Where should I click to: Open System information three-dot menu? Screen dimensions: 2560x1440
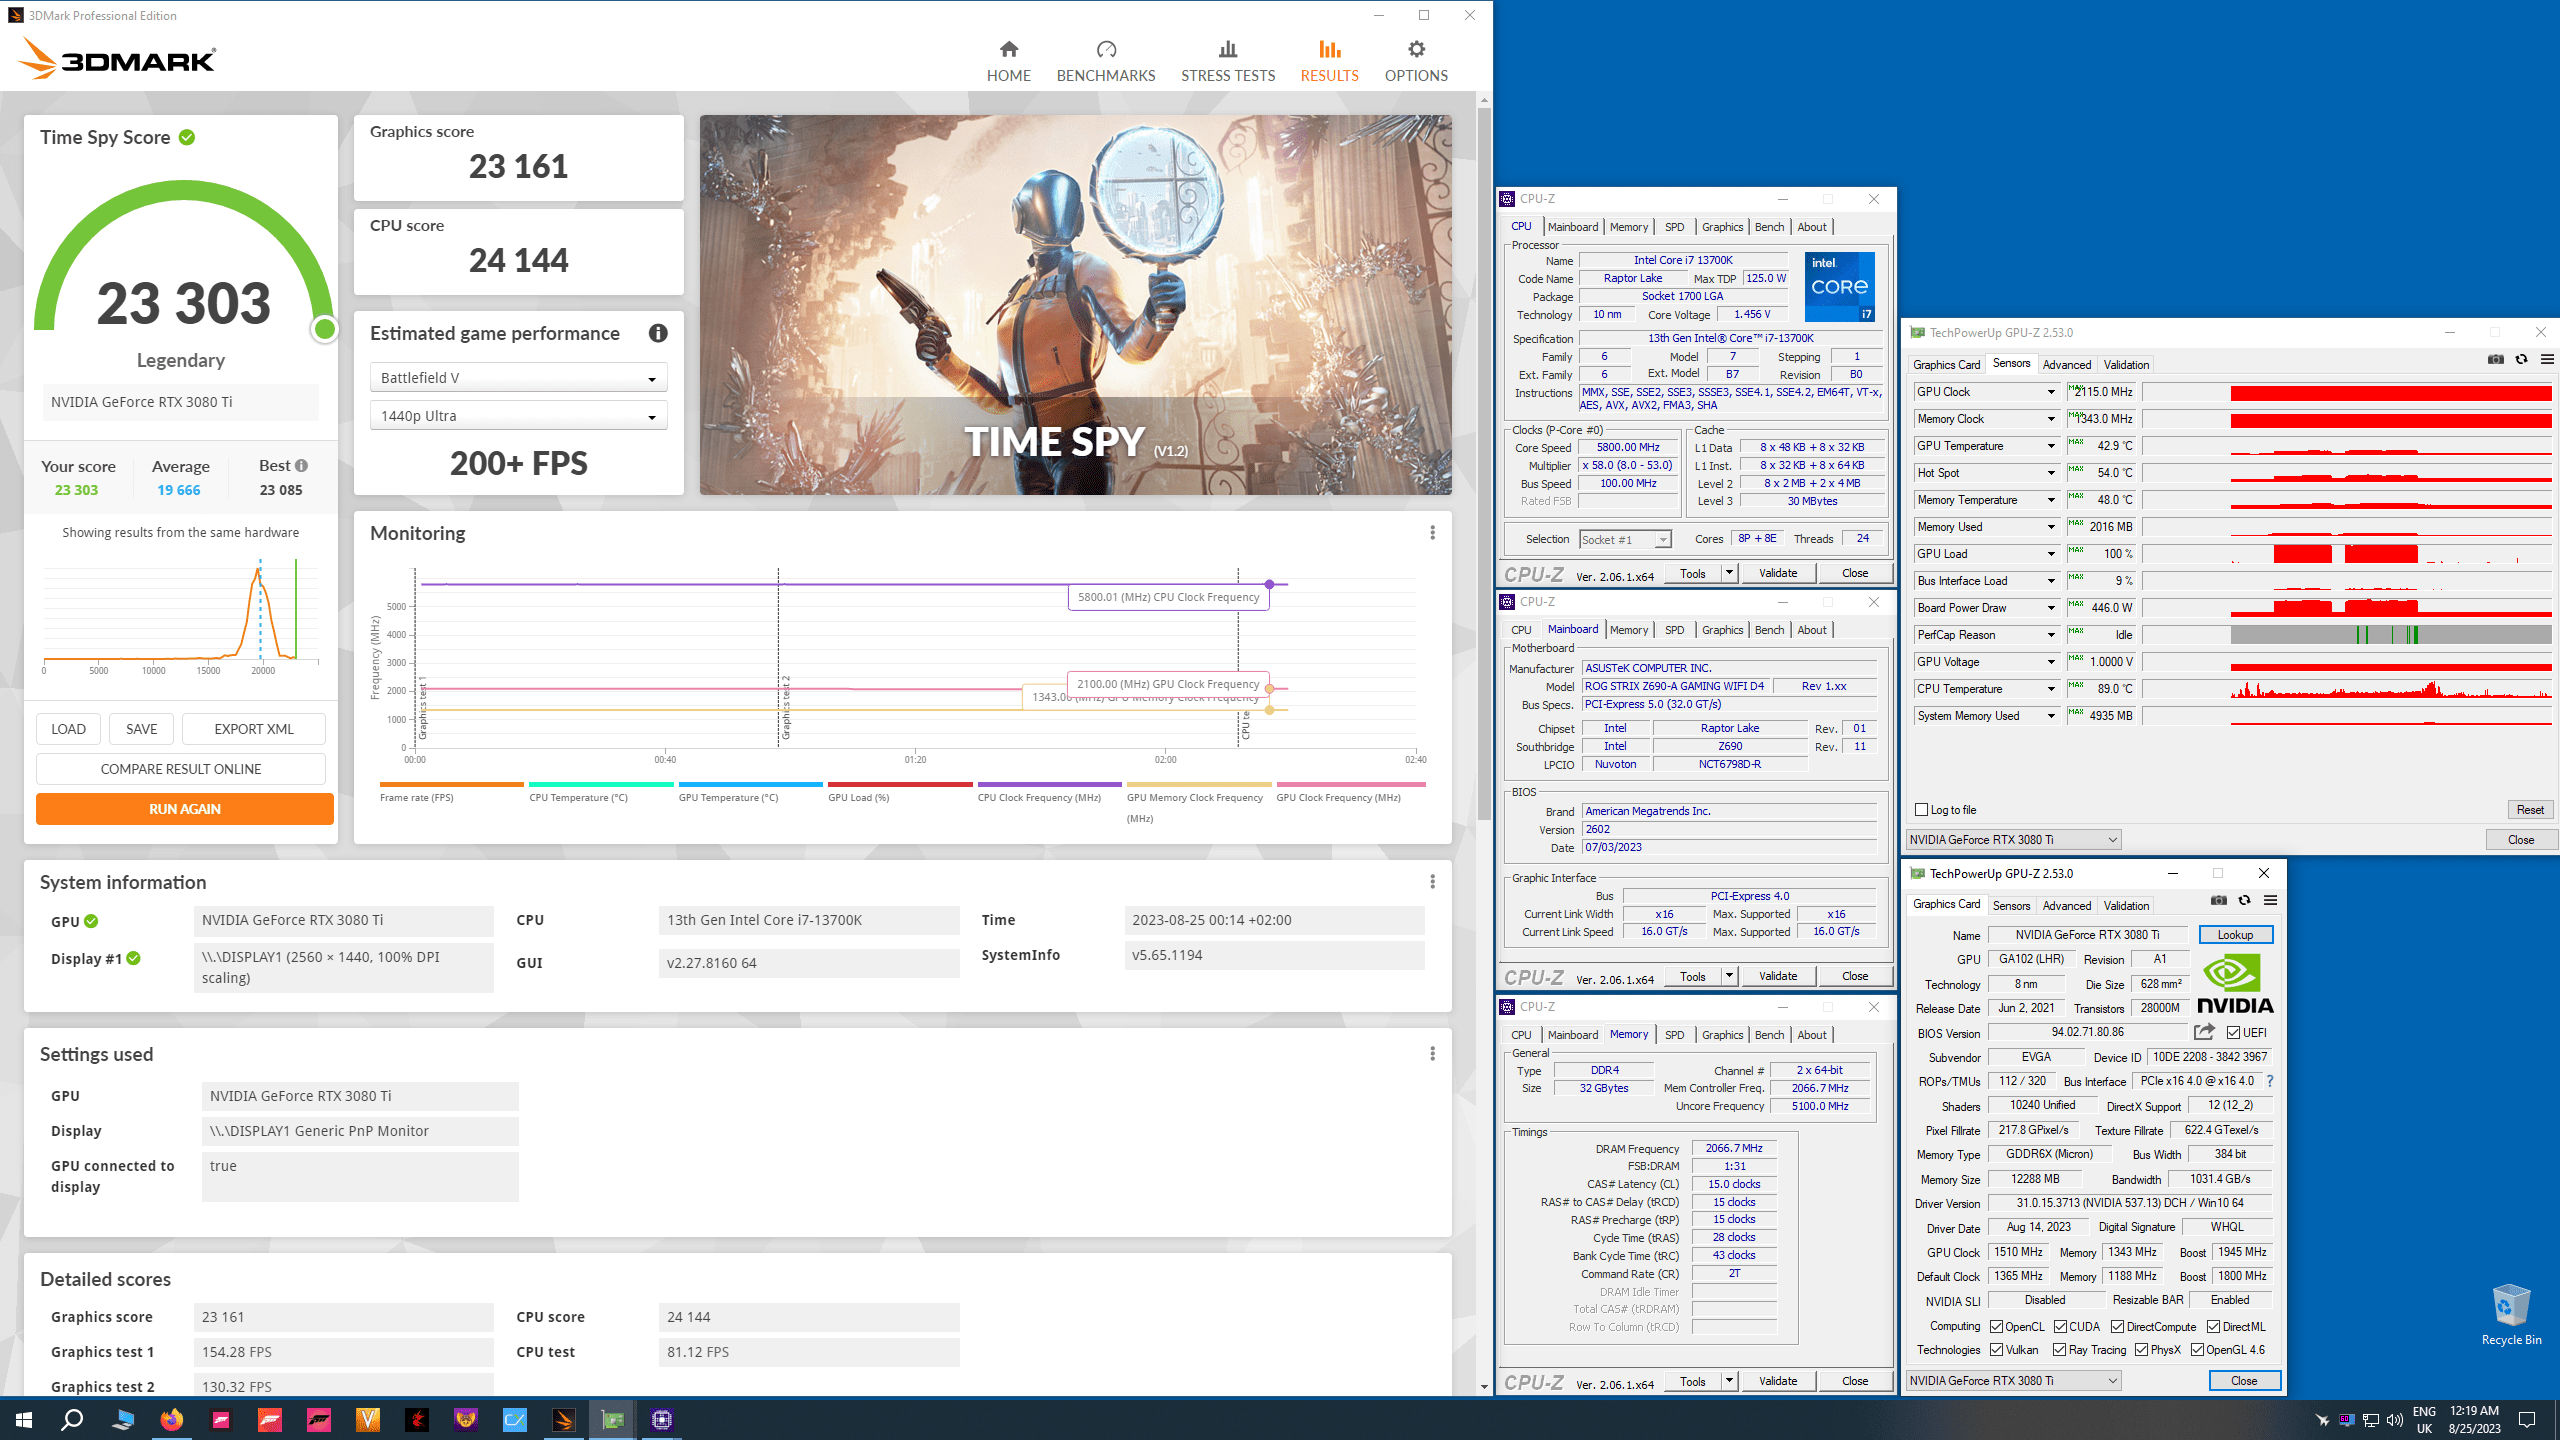pos(1432,881)
